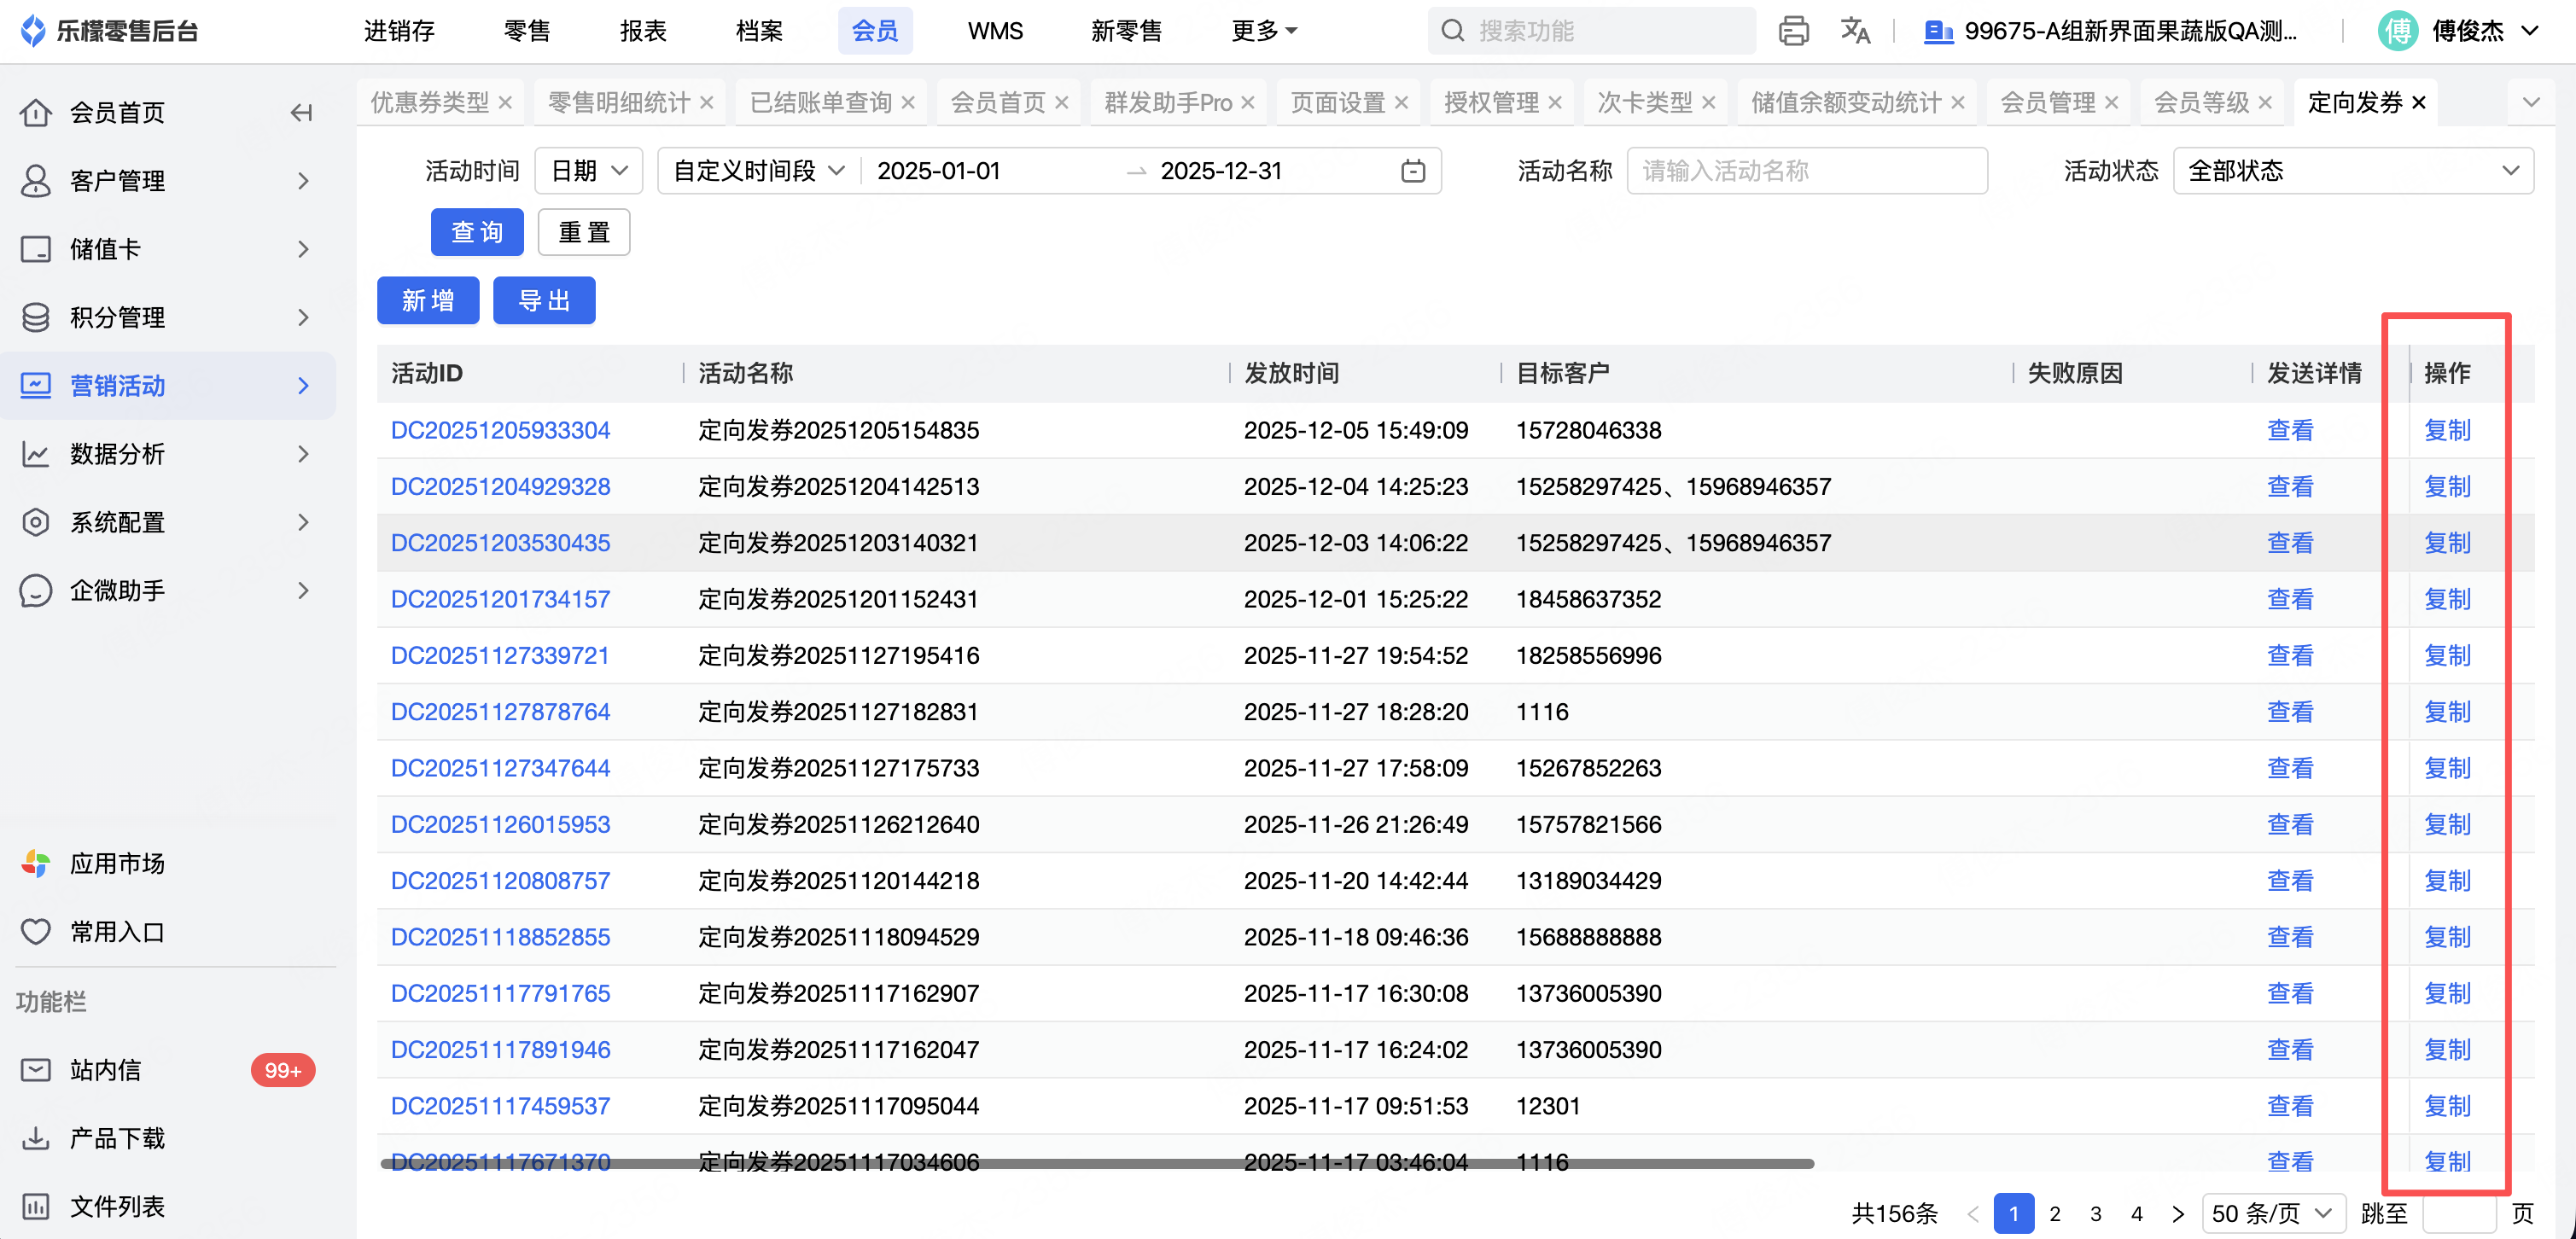Go to page 3 in pagination
Viewport: 2576px width, 1239px height.
click(2095, 1213)
